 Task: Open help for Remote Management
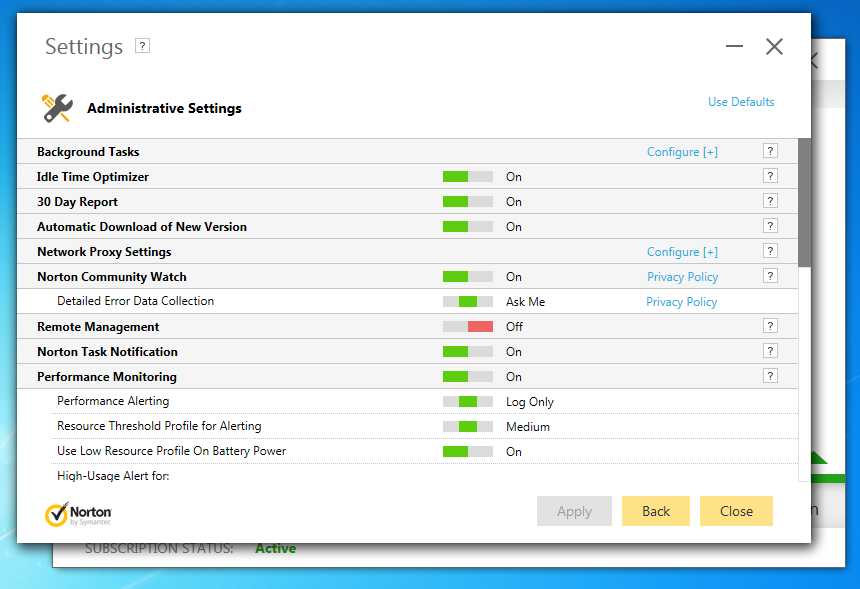click(770, 326)
